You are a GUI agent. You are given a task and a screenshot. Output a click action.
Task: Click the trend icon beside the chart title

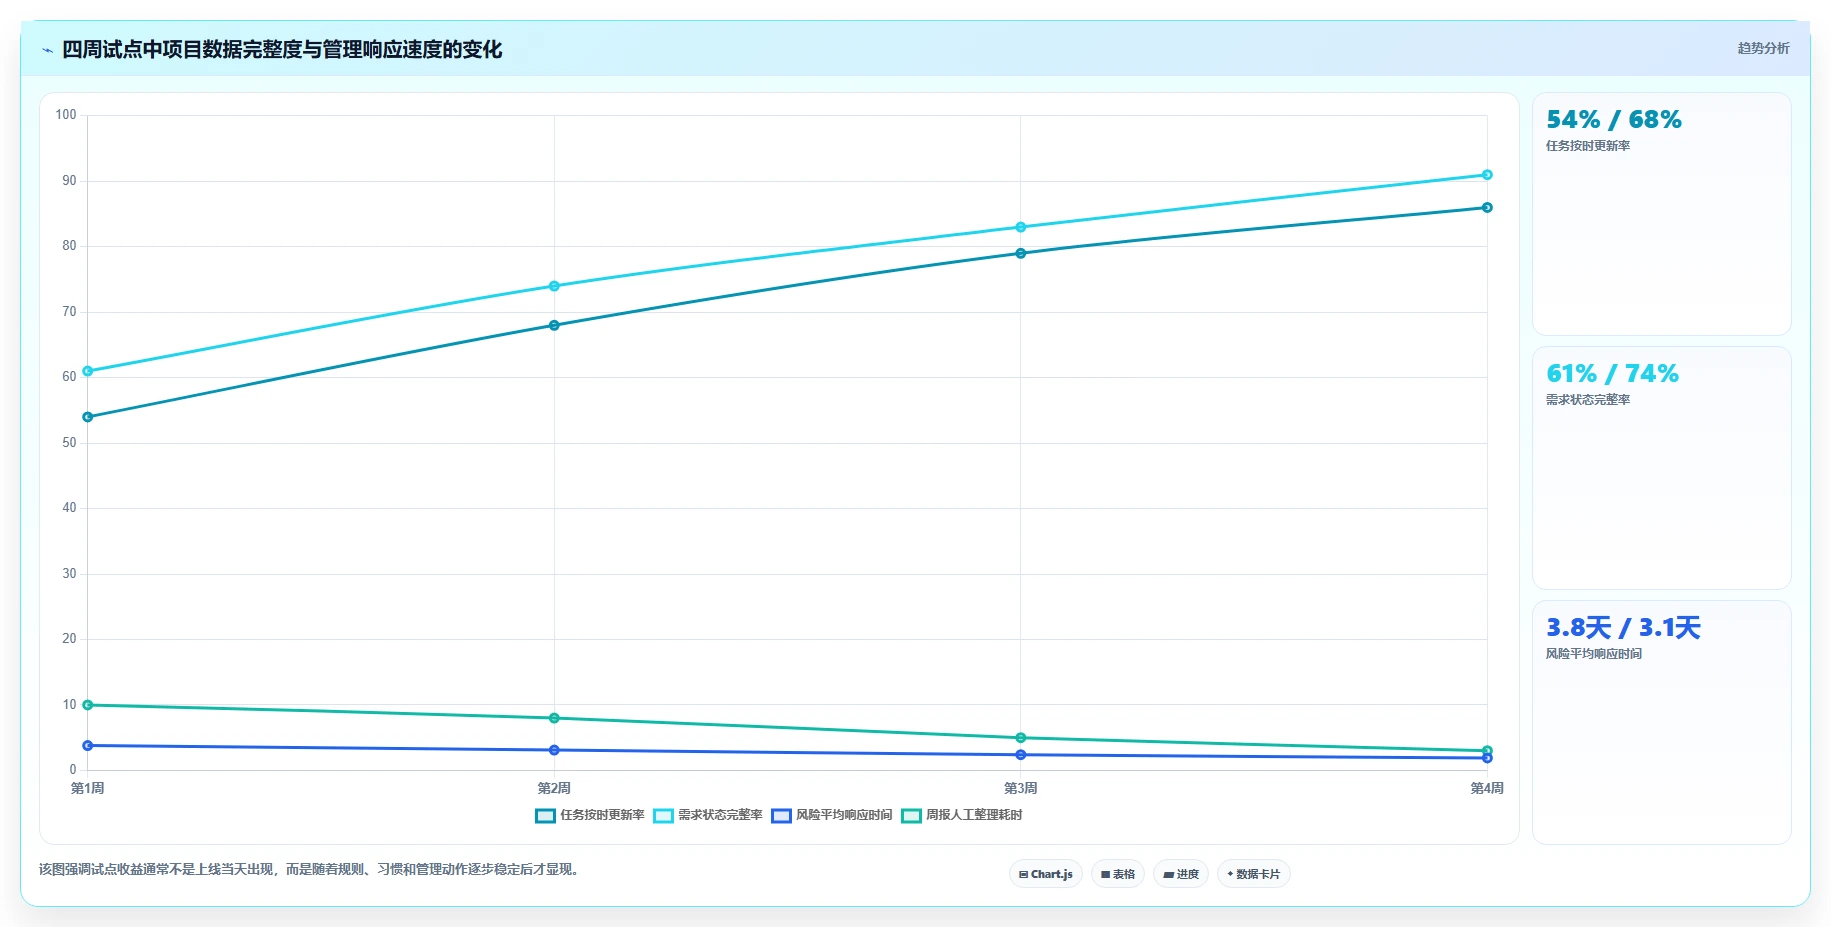pos(47,50)
